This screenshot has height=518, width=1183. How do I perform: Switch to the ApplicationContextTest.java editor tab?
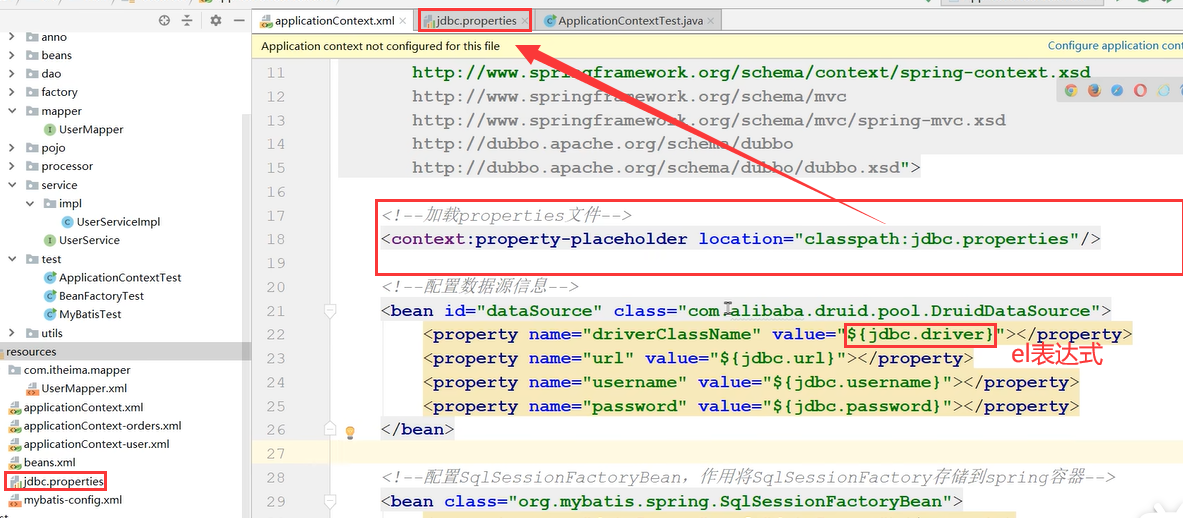click(630, 21)
